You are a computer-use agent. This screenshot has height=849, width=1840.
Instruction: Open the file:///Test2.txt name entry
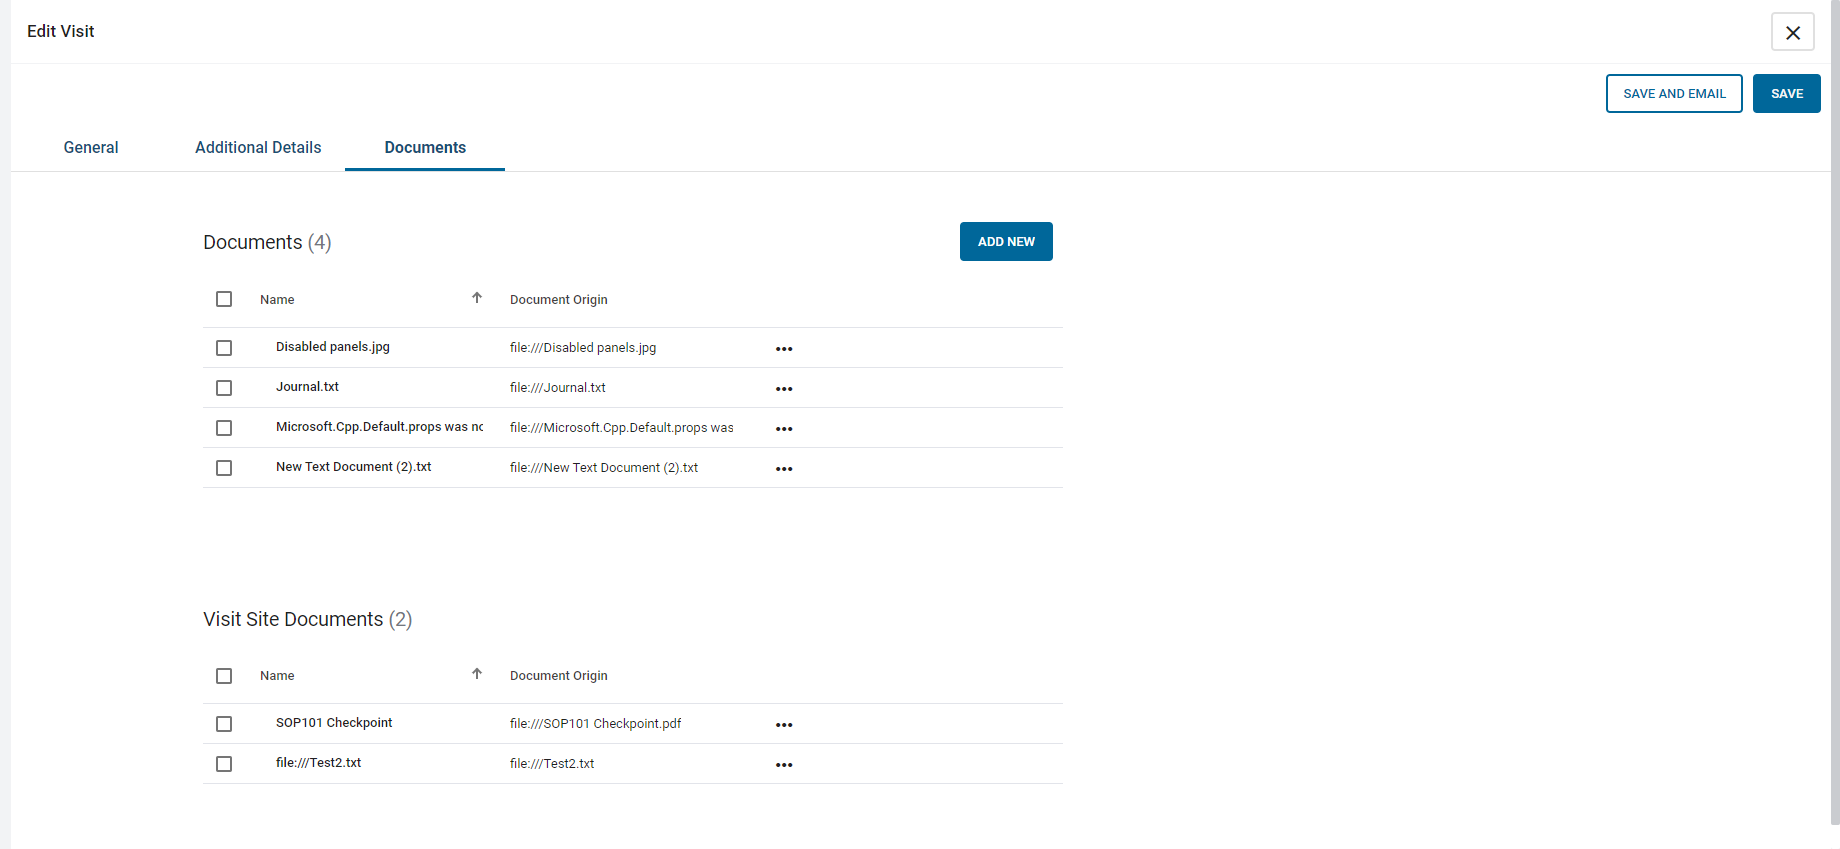[x=318, y=763]
